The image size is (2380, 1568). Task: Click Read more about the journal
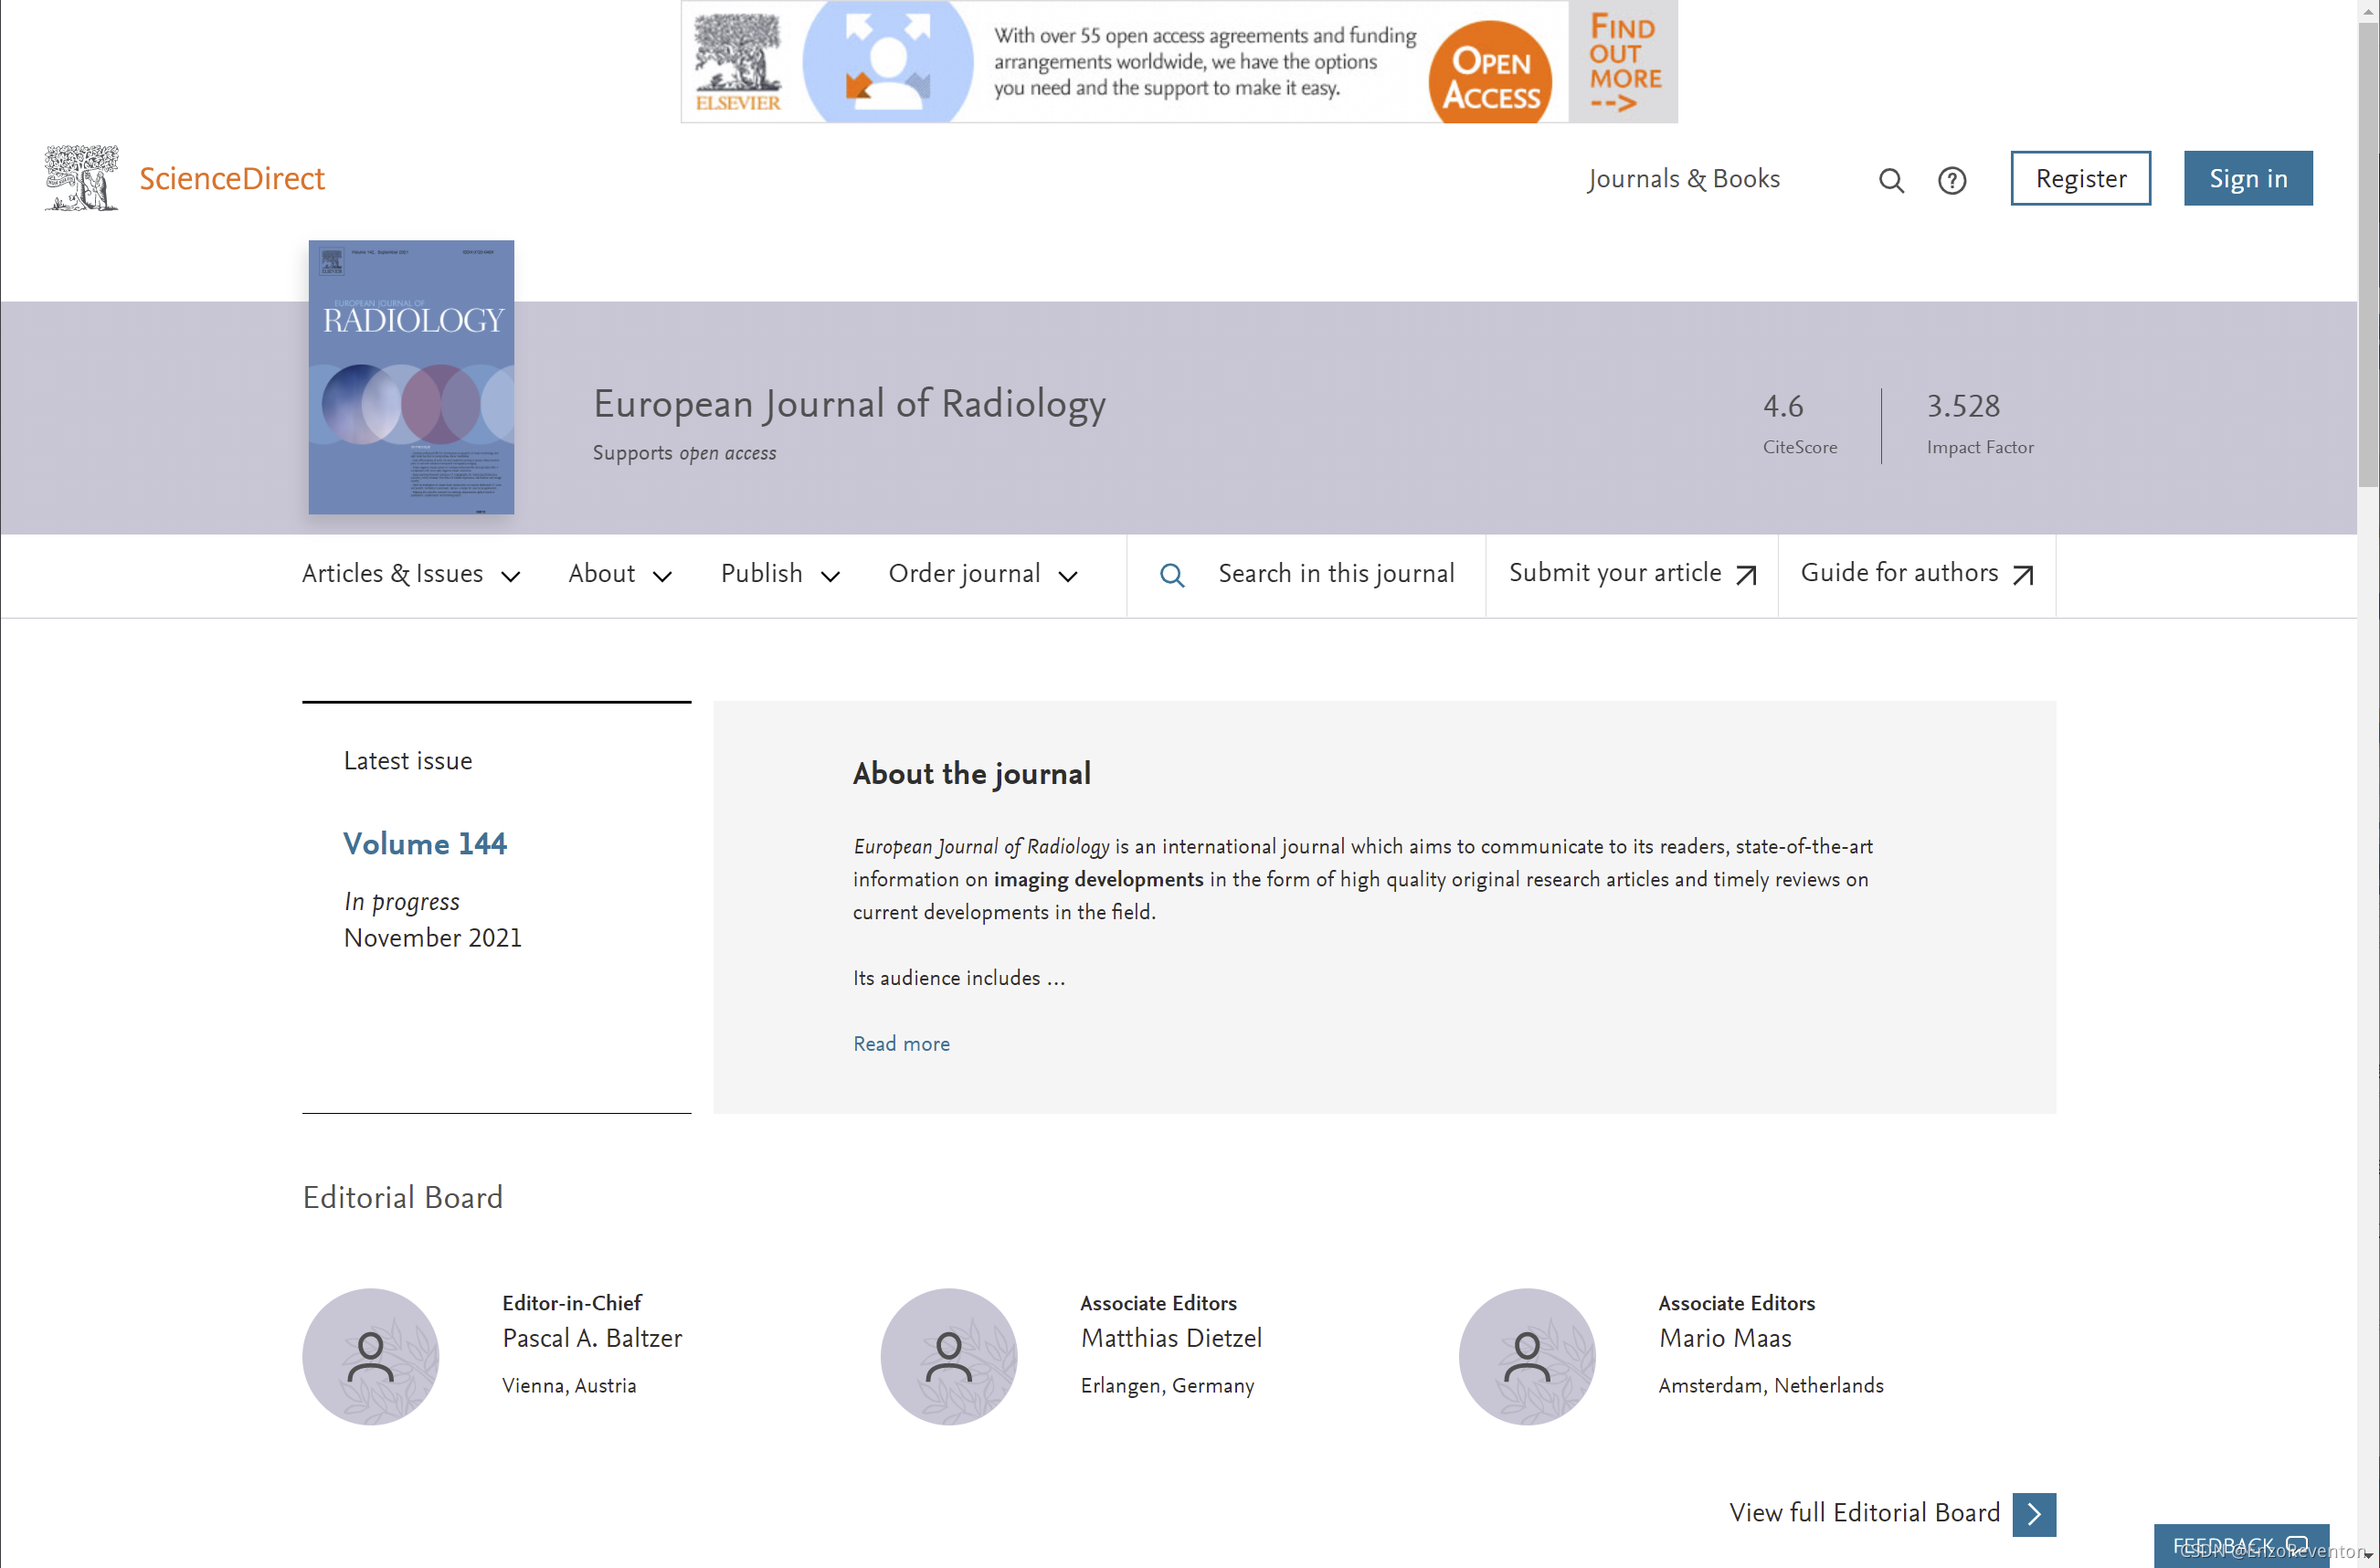(901, 1043)
